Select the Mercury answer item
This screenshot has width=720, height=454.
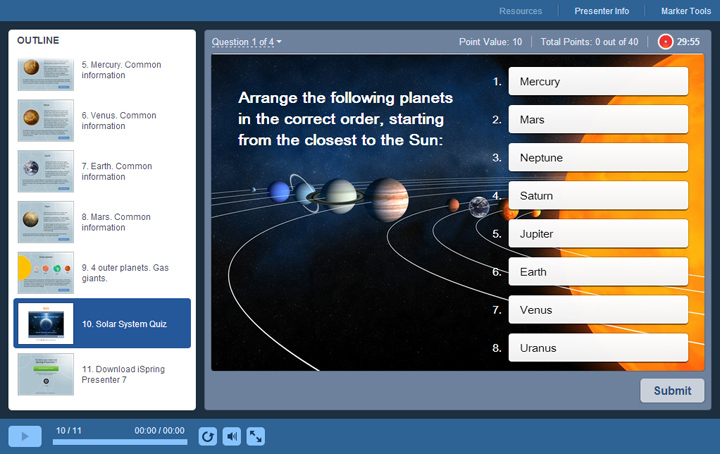coord(598,81)
